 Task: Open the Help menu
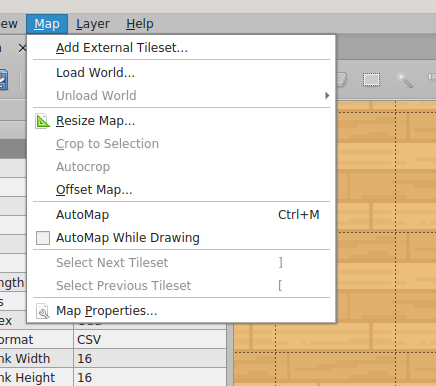(x=140, y=24)
